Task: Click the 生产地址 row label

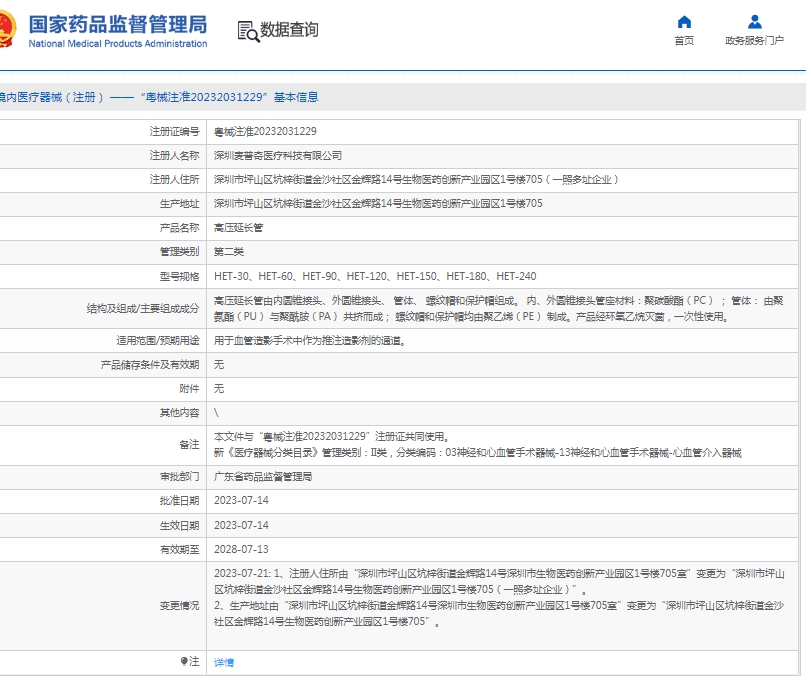Action: click(x=179, y=203)
